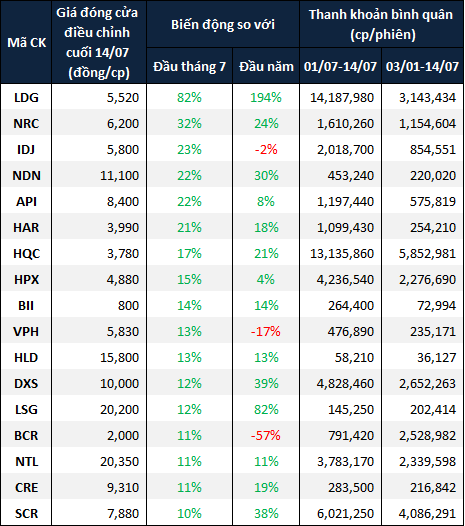Select the -57% value for BCR
The image size is (465, 526).
(x=266, y=436)
